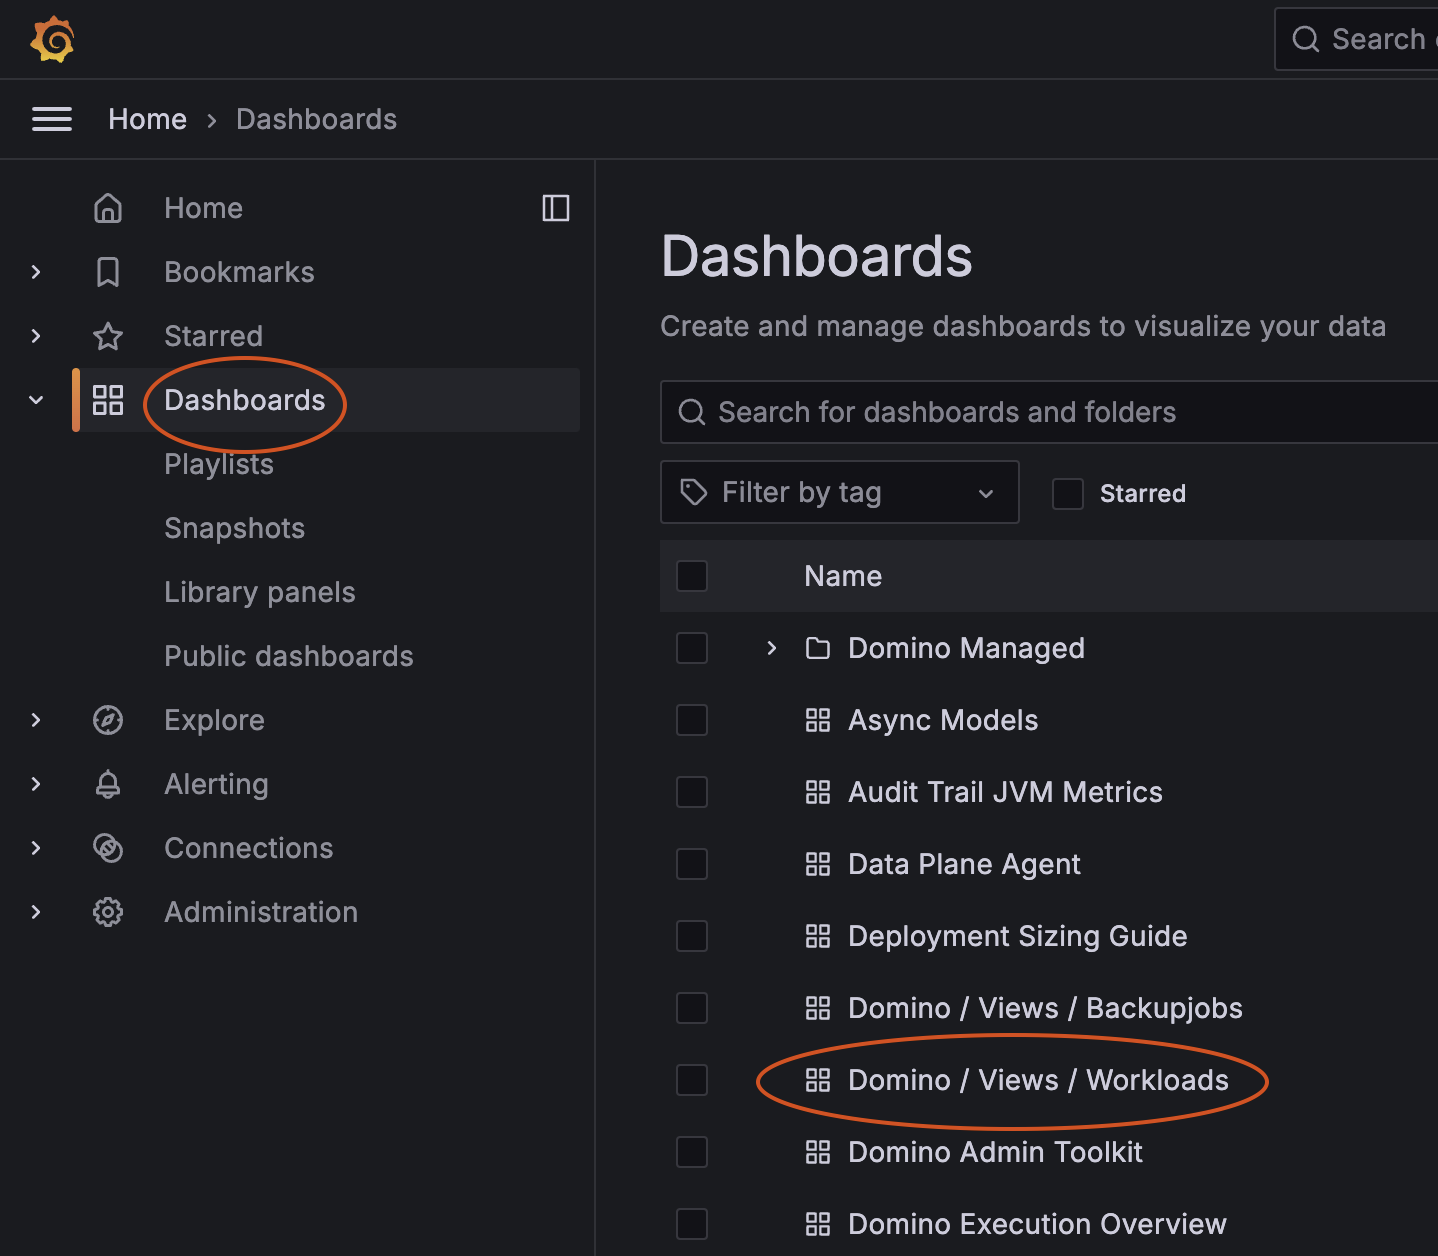Open Library panels in sidebar
This screenshot has height=1256, width=1438.
(x=260, y=592)
